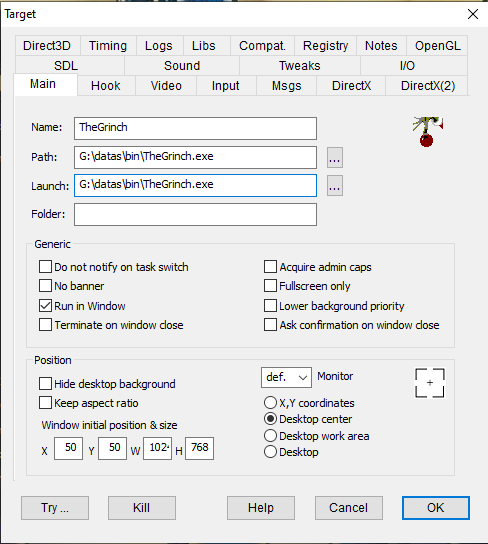The width and height of the screenshot is (488, 544).
Task: Confirm settings with OK button
Action: [436, 508]
